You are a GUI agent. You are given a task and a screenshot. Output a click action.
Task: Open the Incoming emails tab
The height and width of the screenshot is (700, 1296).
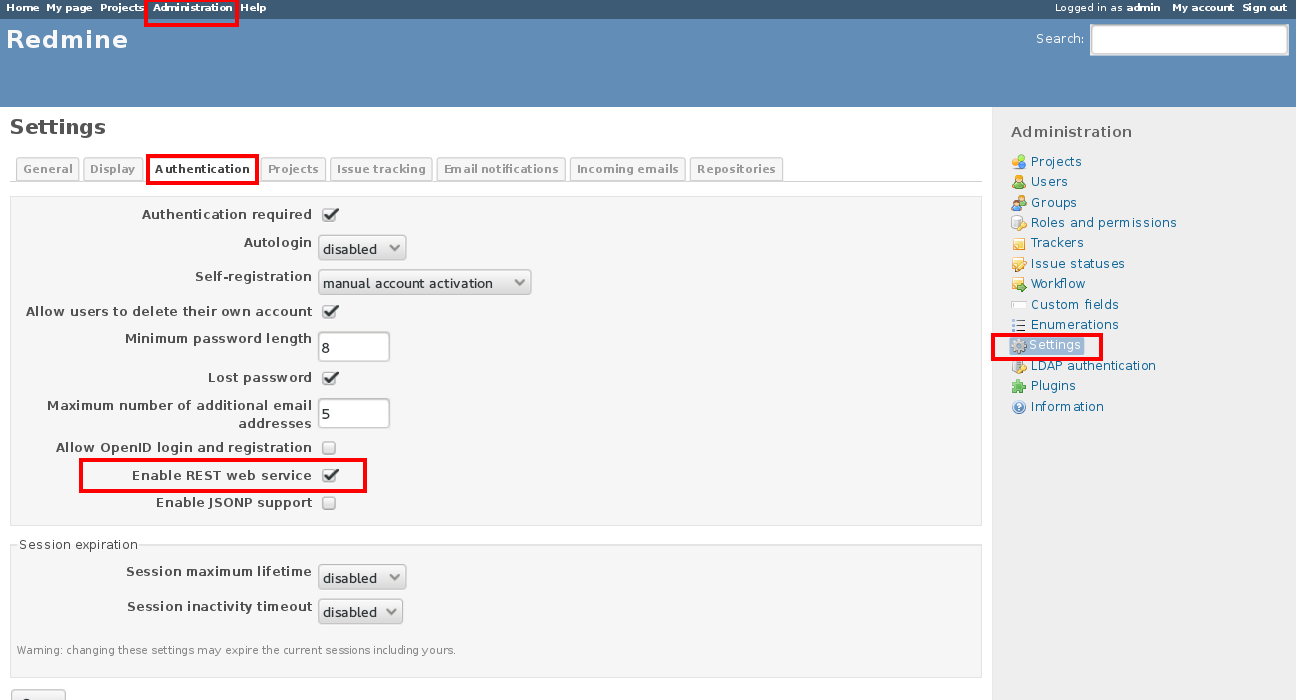(628, 169)
